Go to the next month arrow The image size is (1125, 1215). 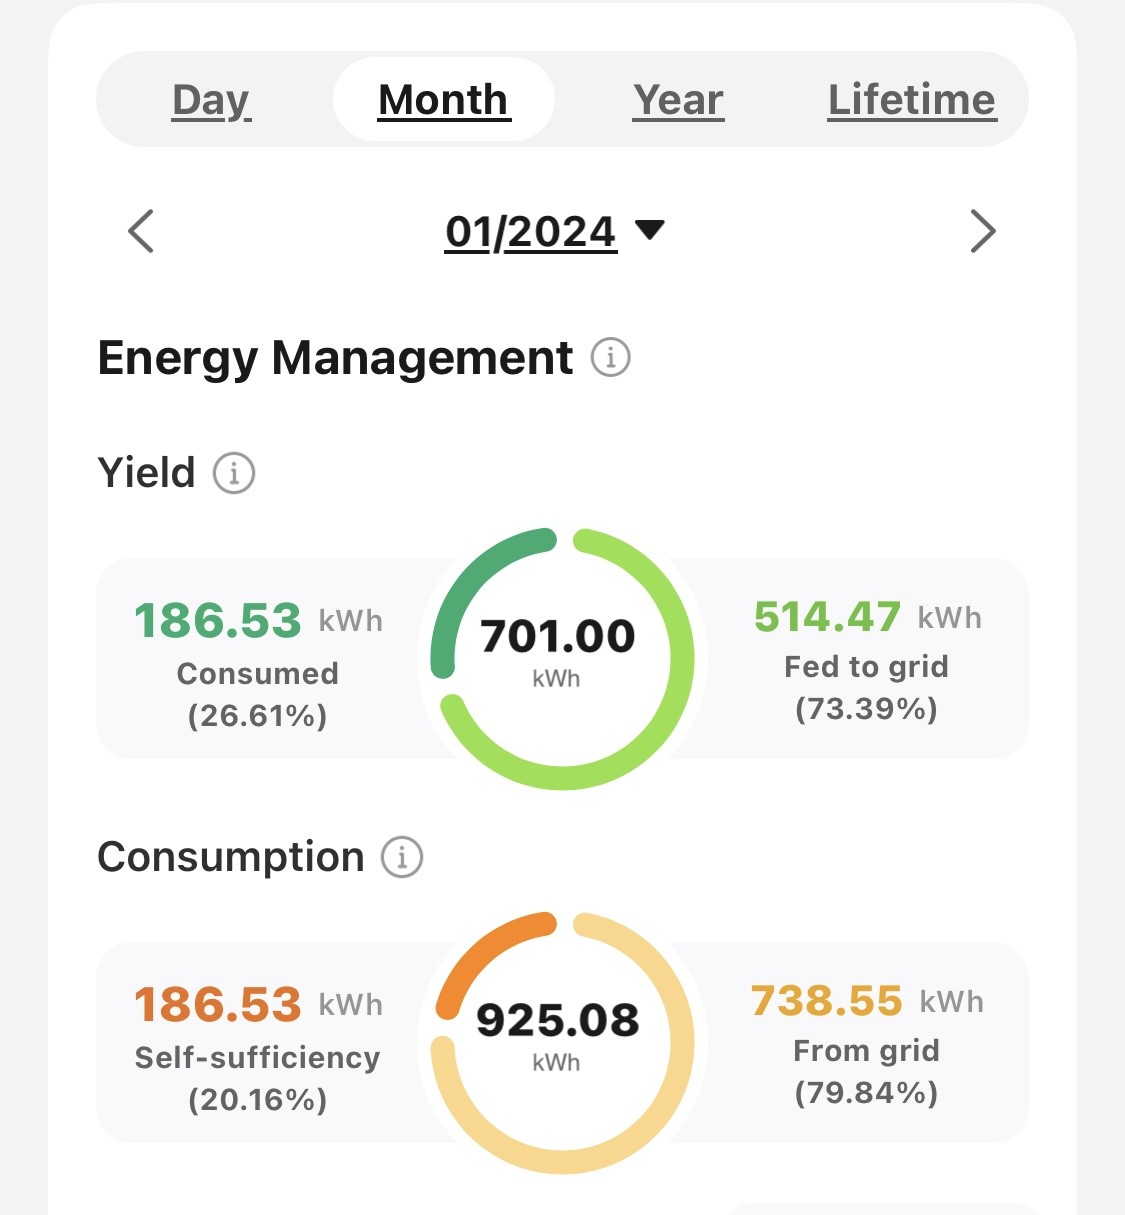click(x=983, y=232)
